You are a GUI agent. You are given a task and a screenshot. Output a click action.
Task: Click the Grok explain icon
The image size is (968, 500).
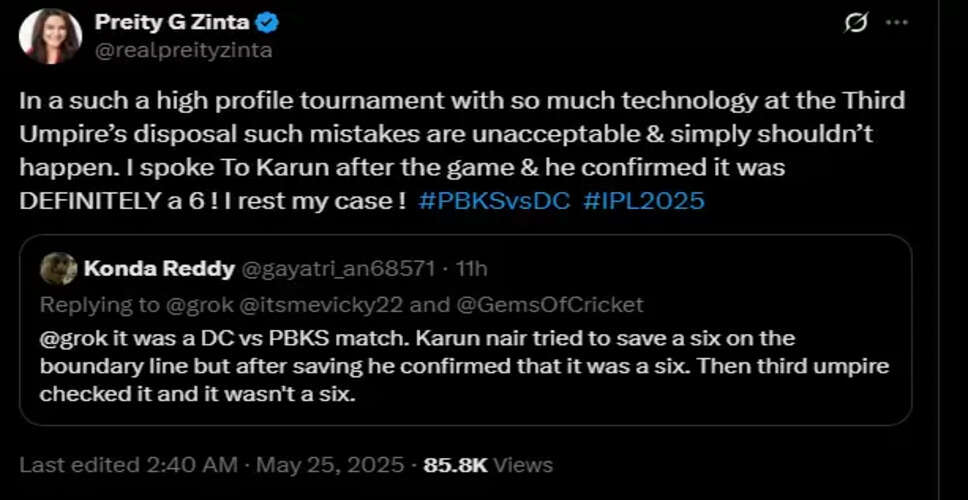click(x=855, y=22)
